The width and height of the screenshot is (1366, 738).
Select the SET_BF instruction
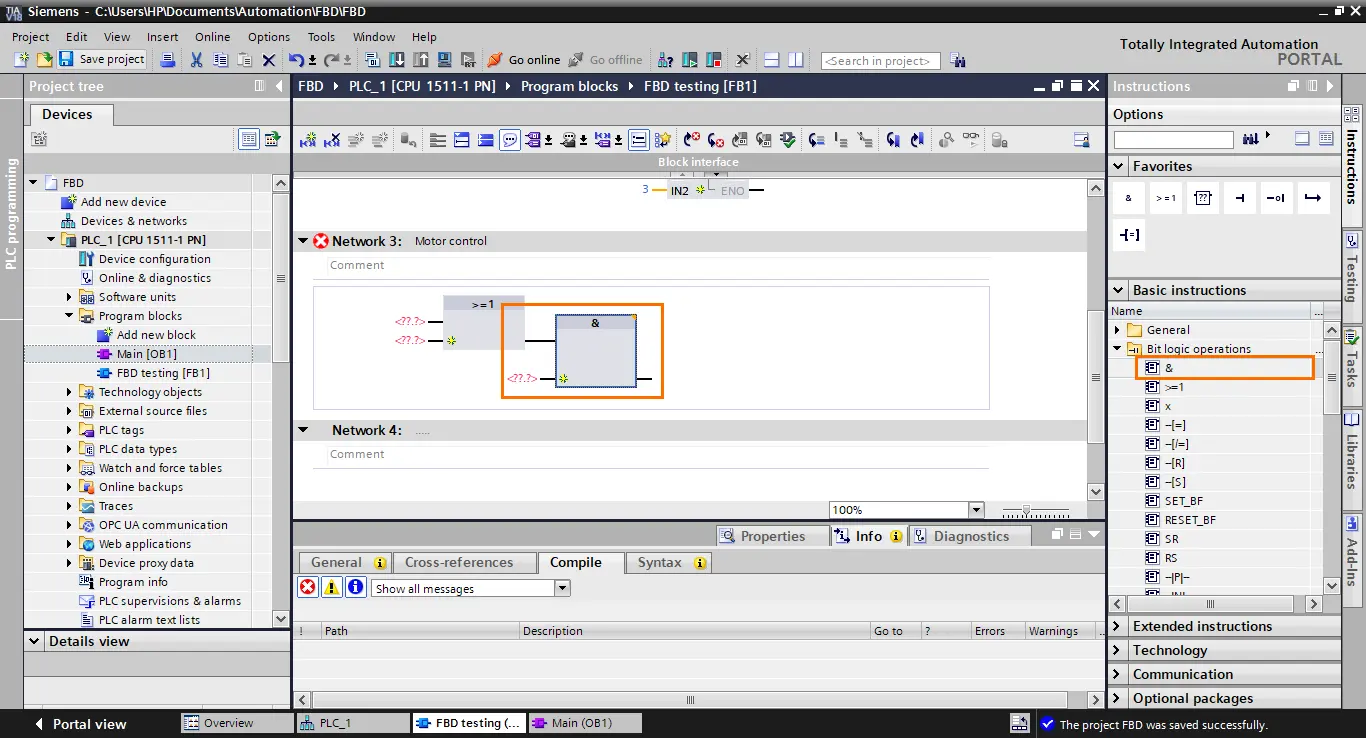point(1183,501)
